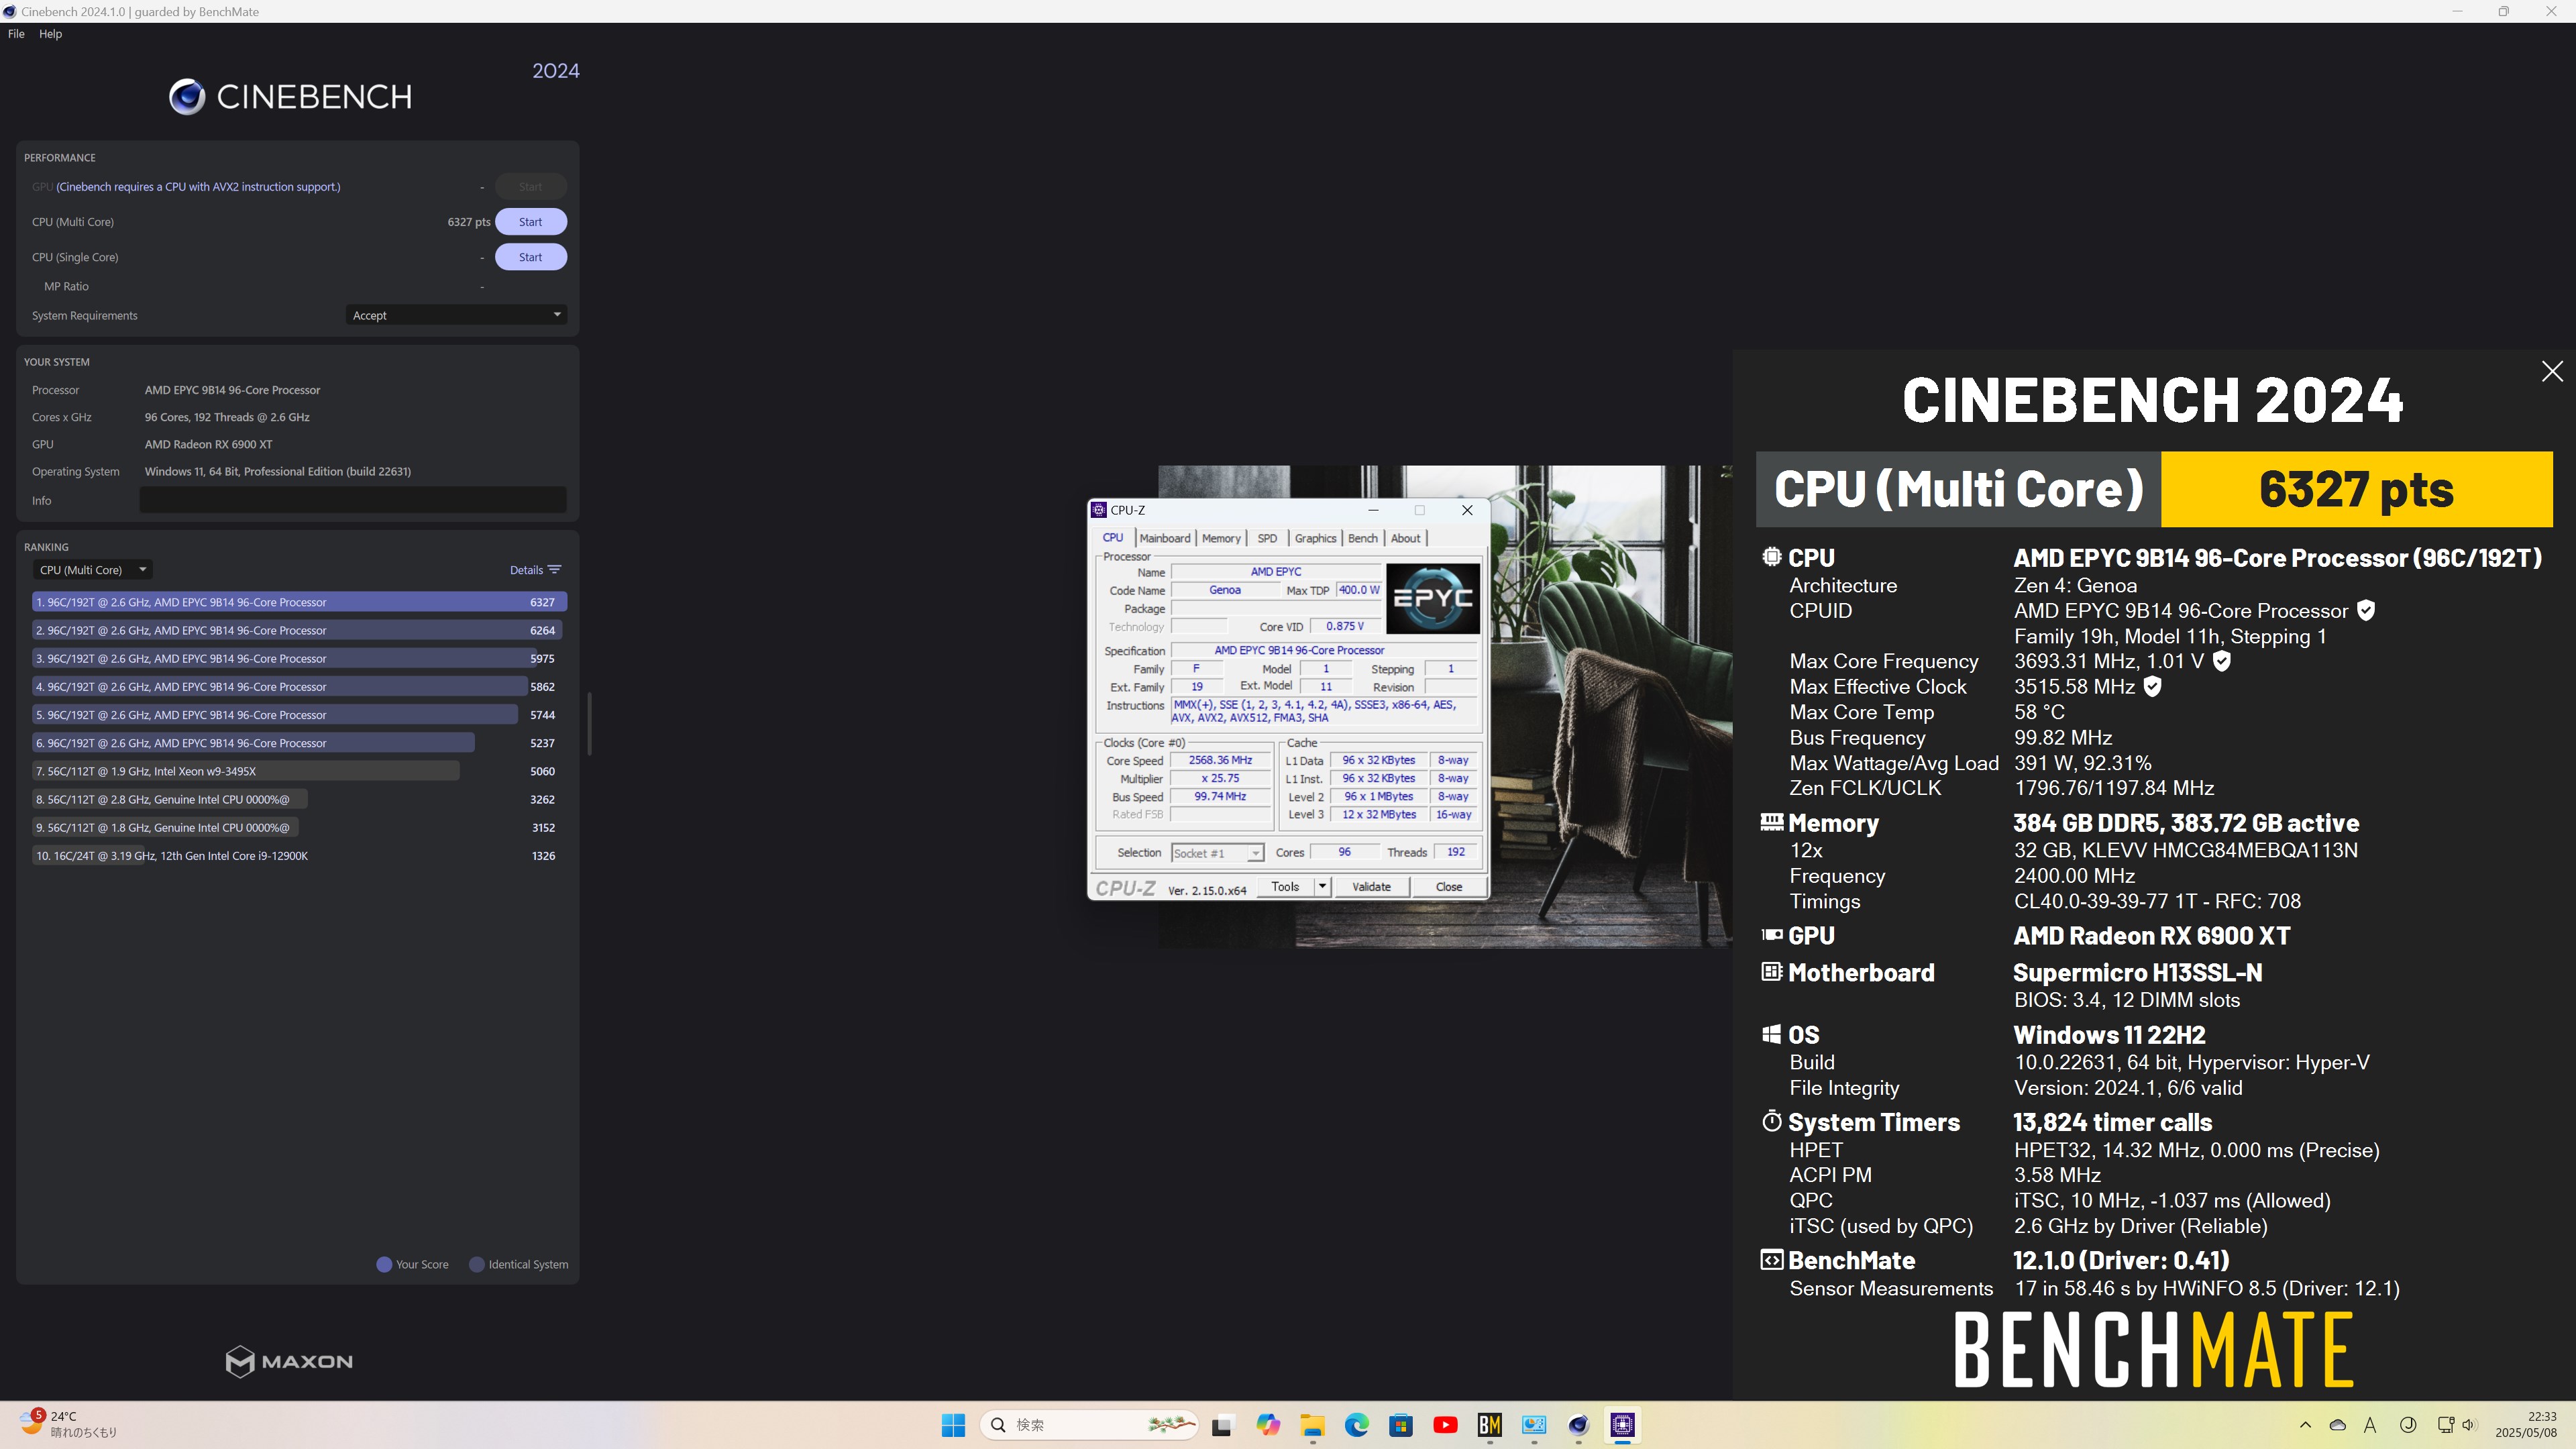Open the weather widget on the taskbar
The width and height of the screenshot is (2576, 1449).
[68, 1424]
